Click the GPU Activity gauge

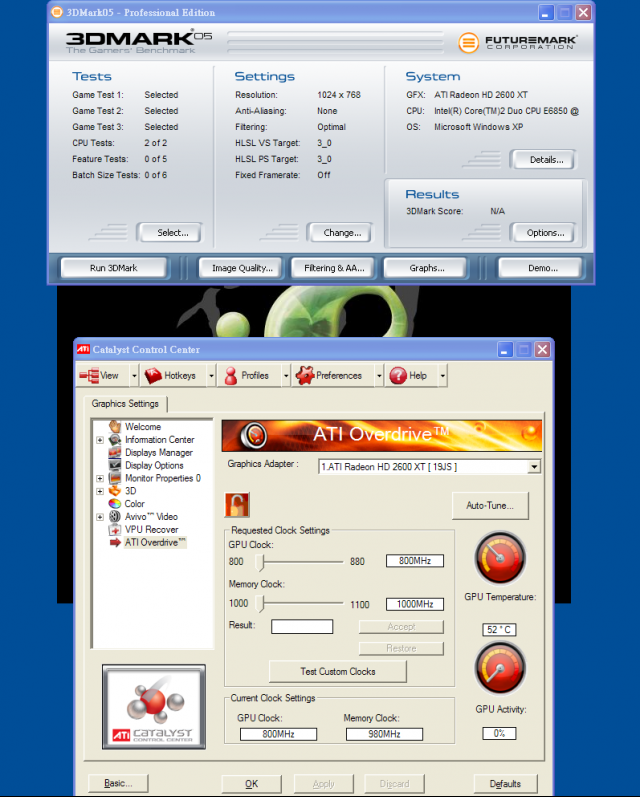500,668
